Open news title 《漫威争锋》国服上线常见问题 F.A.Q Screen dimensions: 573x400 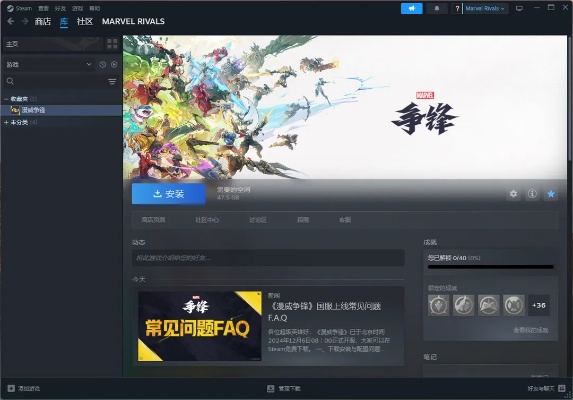(x=325, y=312)
